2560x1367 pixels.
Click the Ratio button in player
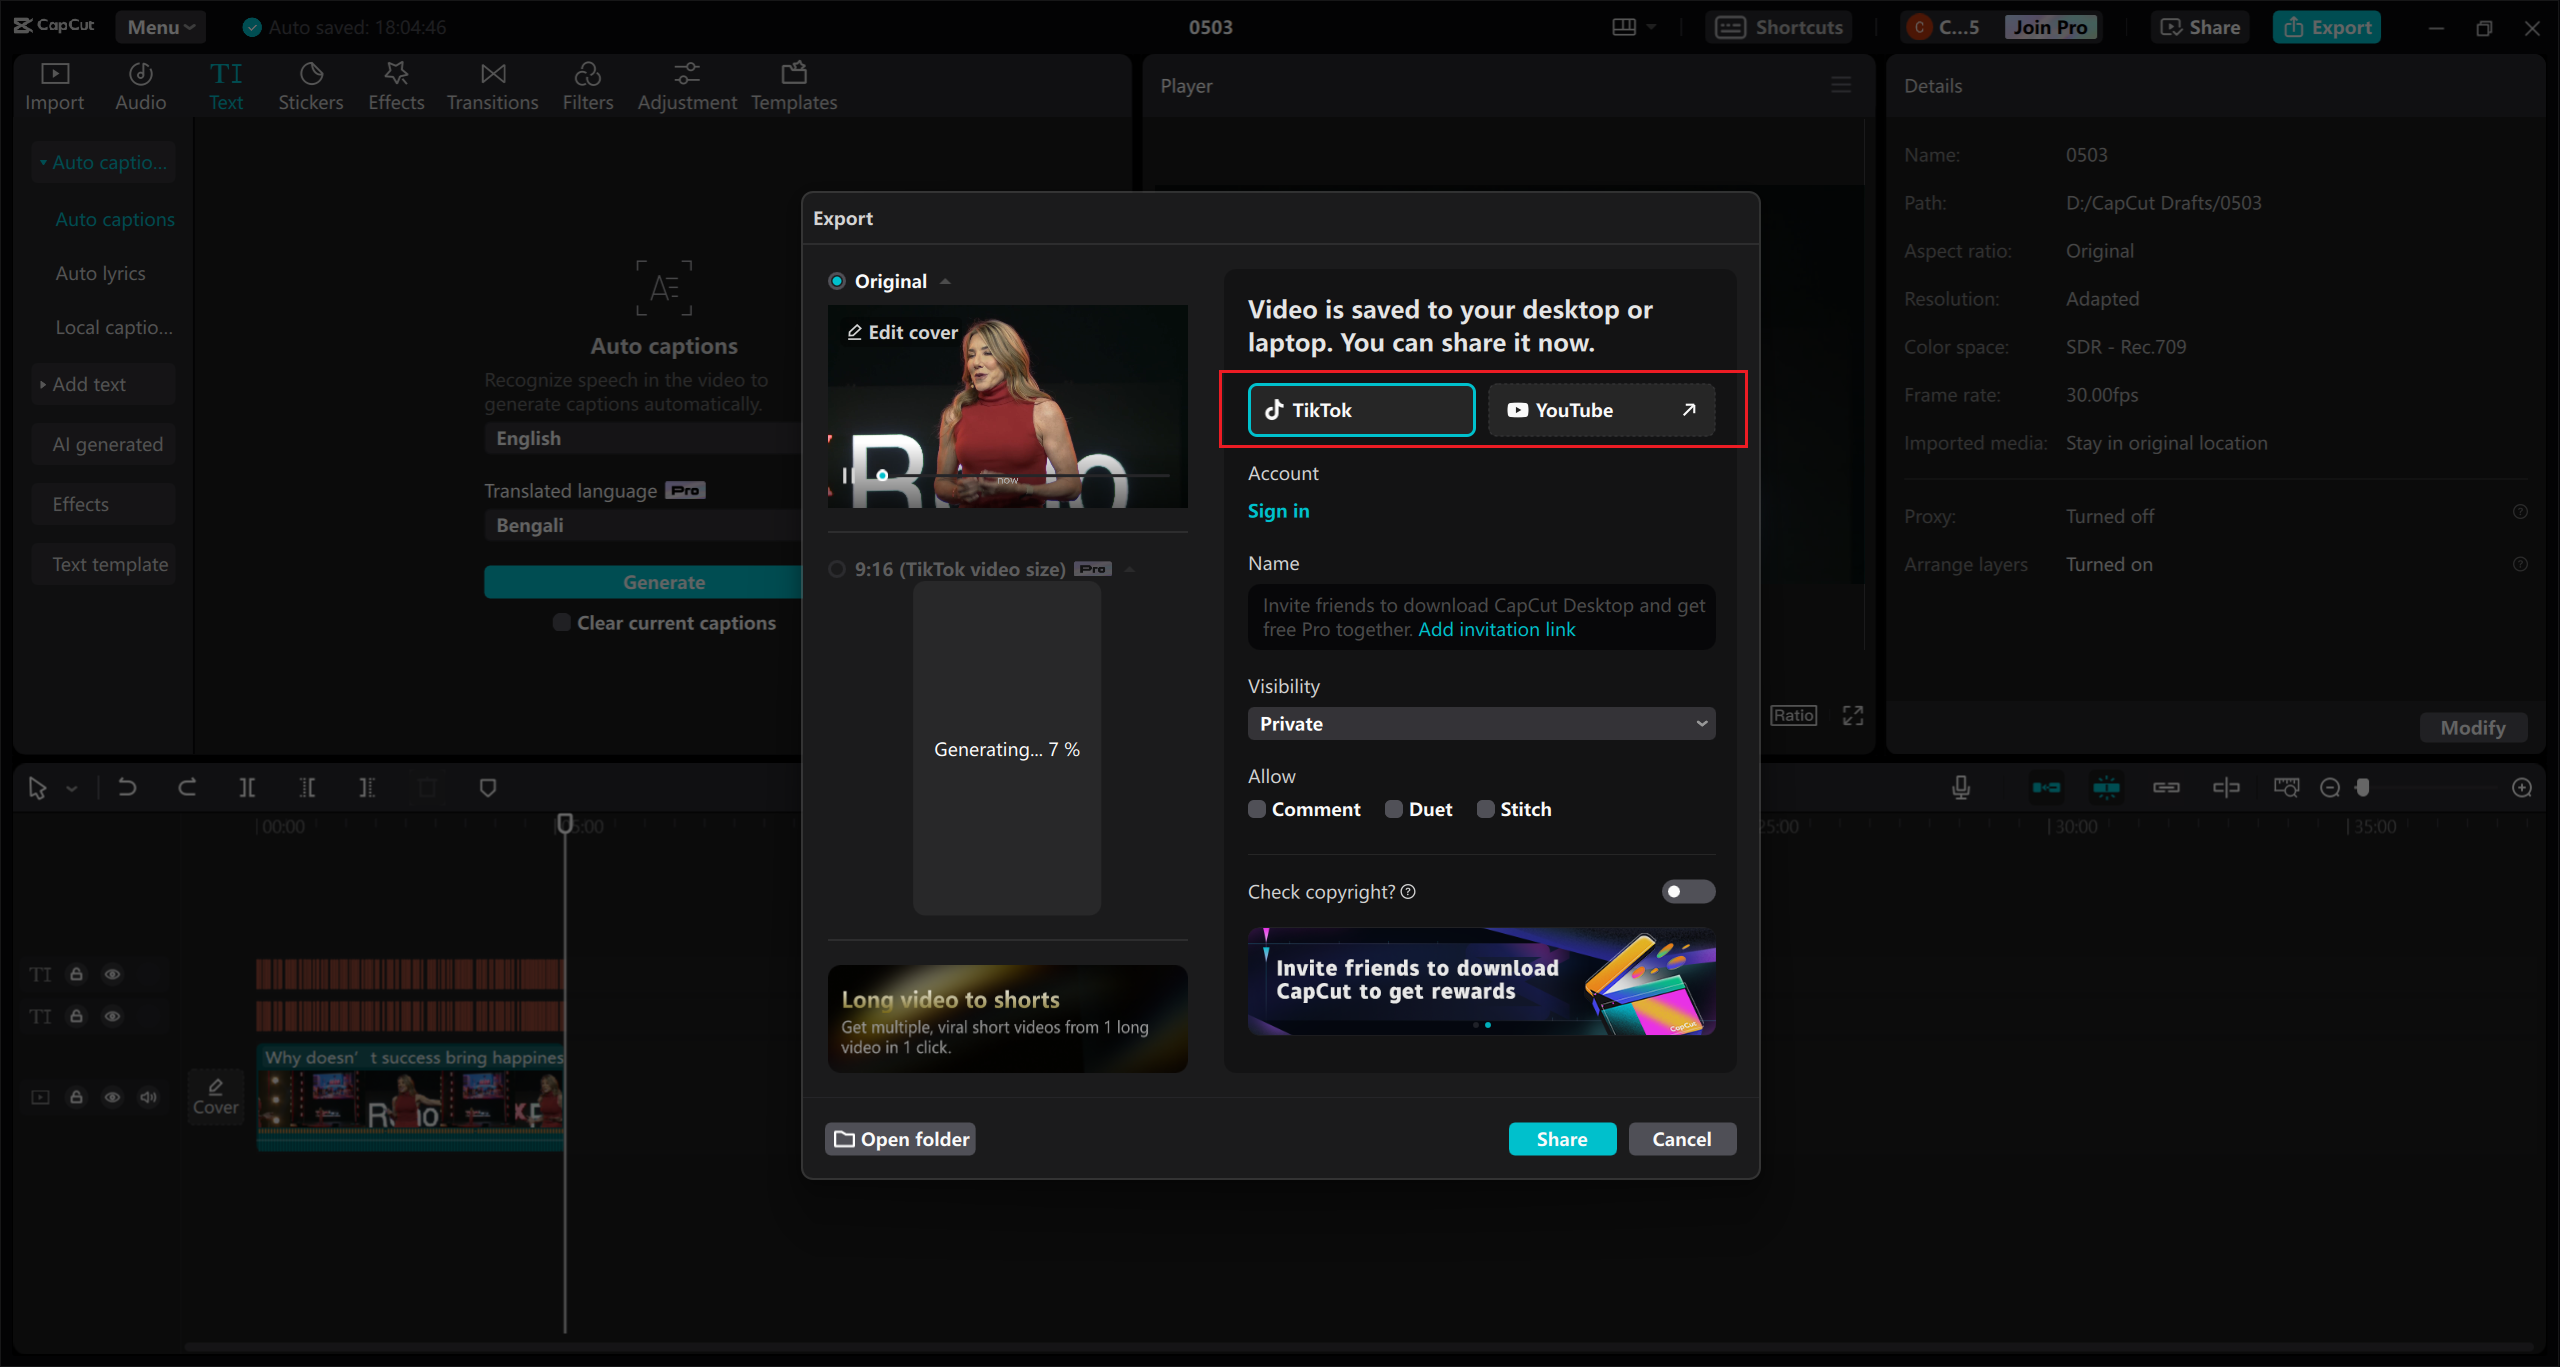tap(1793, 716)
